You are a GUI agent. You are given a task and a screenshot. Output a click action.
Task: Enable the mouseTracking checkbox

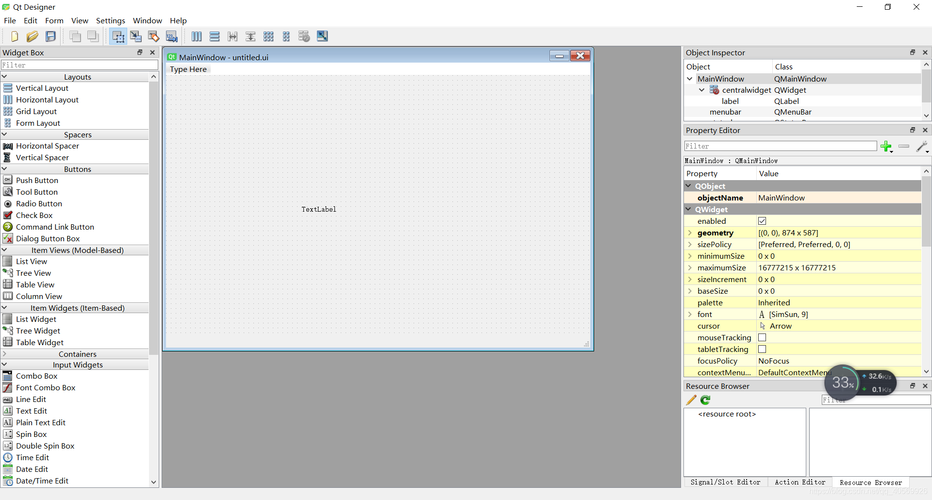(762, 338)
